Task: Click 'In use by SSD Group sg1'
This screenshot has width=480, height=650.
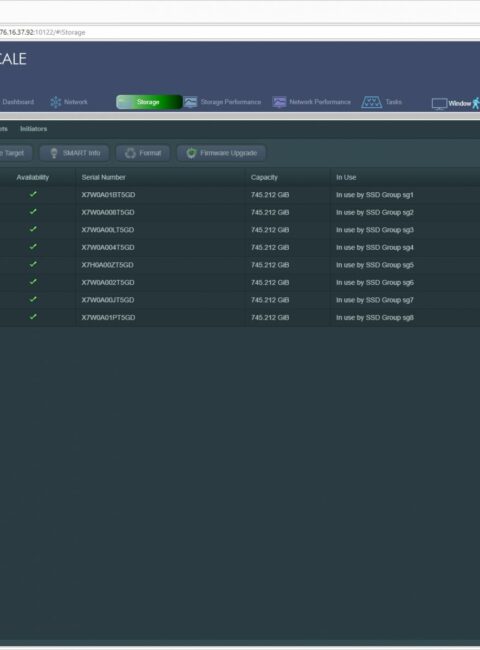Action: (375, 195)
